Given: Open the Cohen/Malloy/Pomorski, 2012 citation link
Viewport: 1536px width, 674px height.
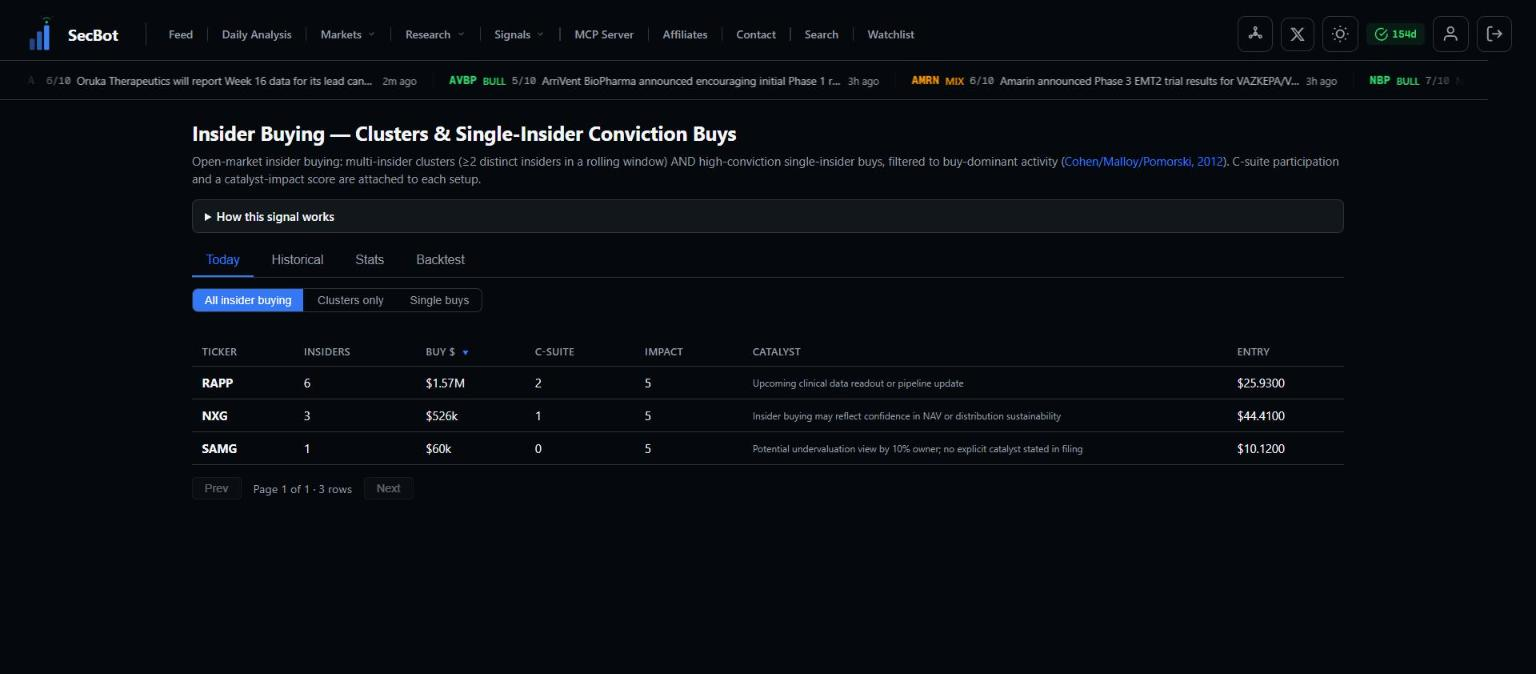Looking at the screenshot, I should point(1143,161).
